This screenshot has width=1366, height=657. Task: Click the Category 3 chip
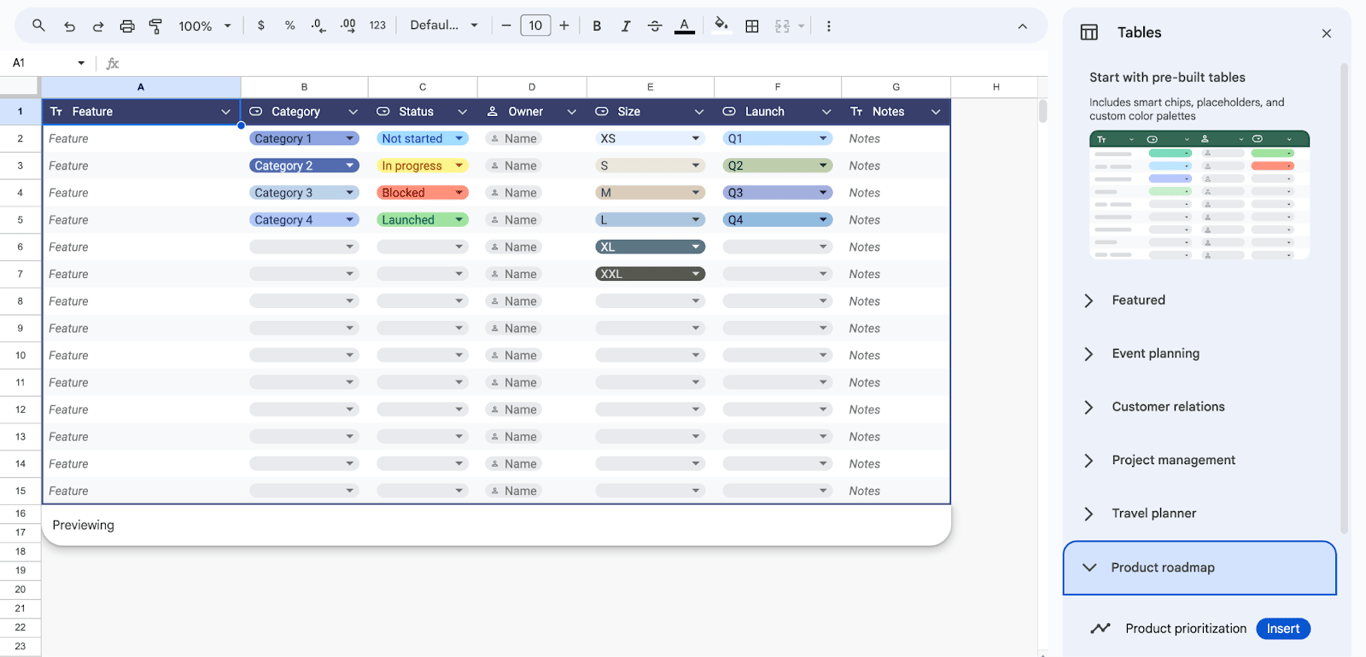(x=304, y=193)
